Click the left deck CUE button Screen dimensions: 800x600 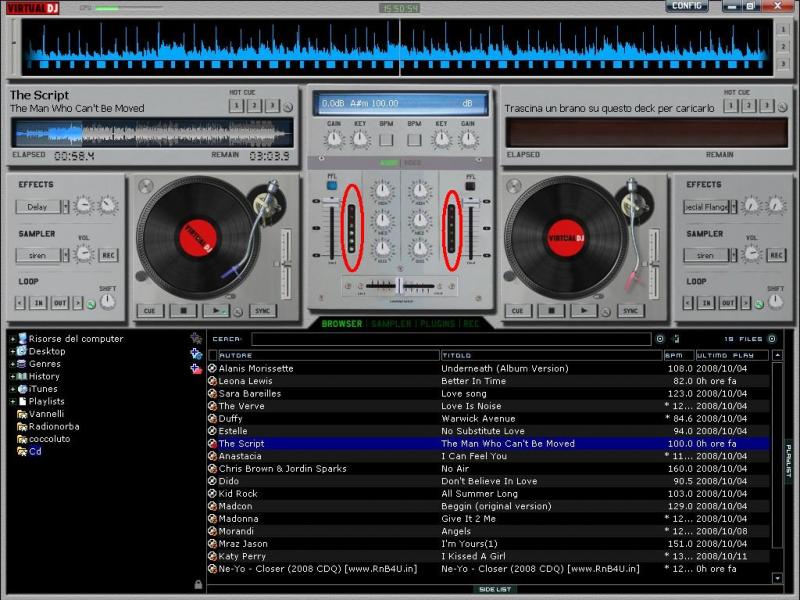(149, 311)
